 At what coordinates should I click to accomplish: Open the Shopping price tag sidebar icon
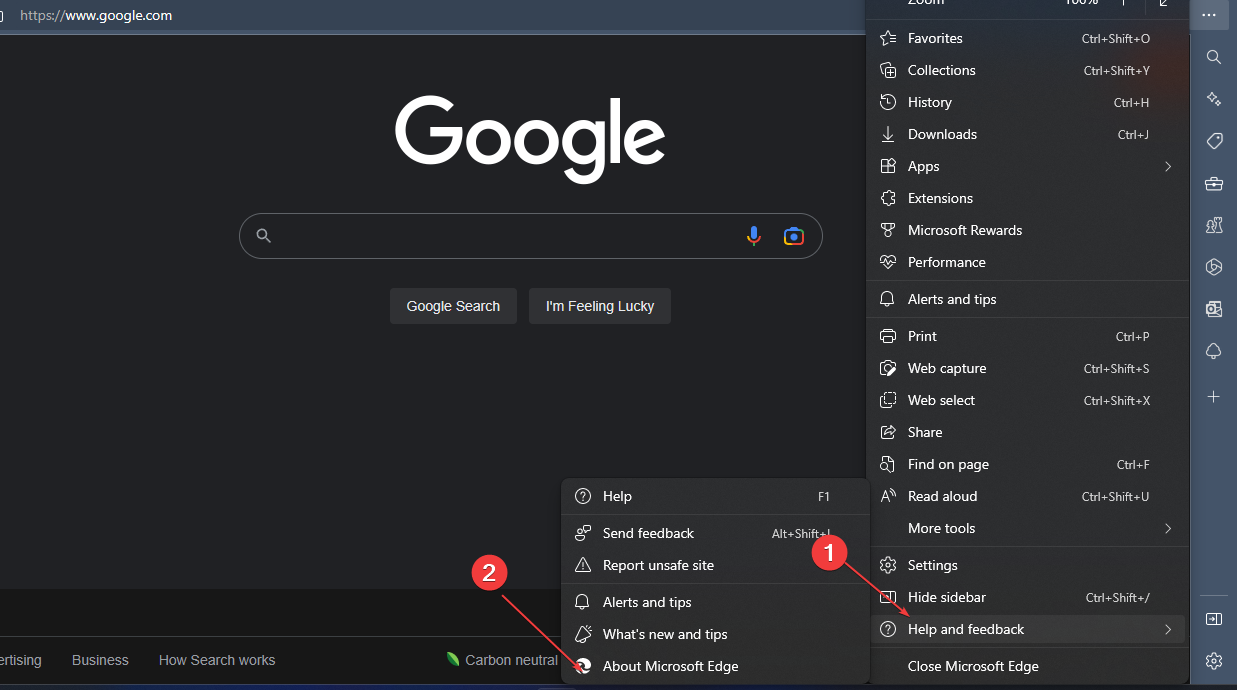pyautogui.click(x=1213, y=141)
